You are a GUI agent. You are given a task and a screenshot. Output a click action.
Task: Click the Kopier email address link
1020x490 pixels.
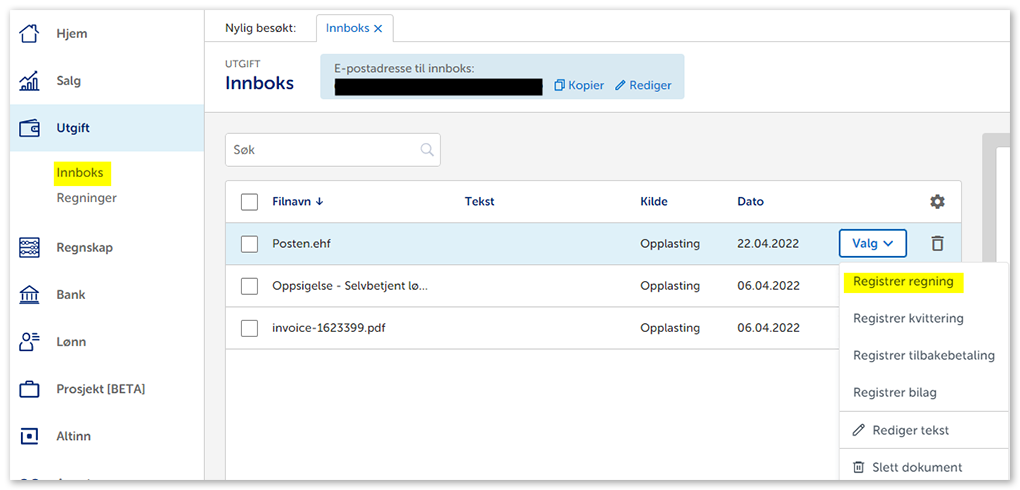[579, 86]
